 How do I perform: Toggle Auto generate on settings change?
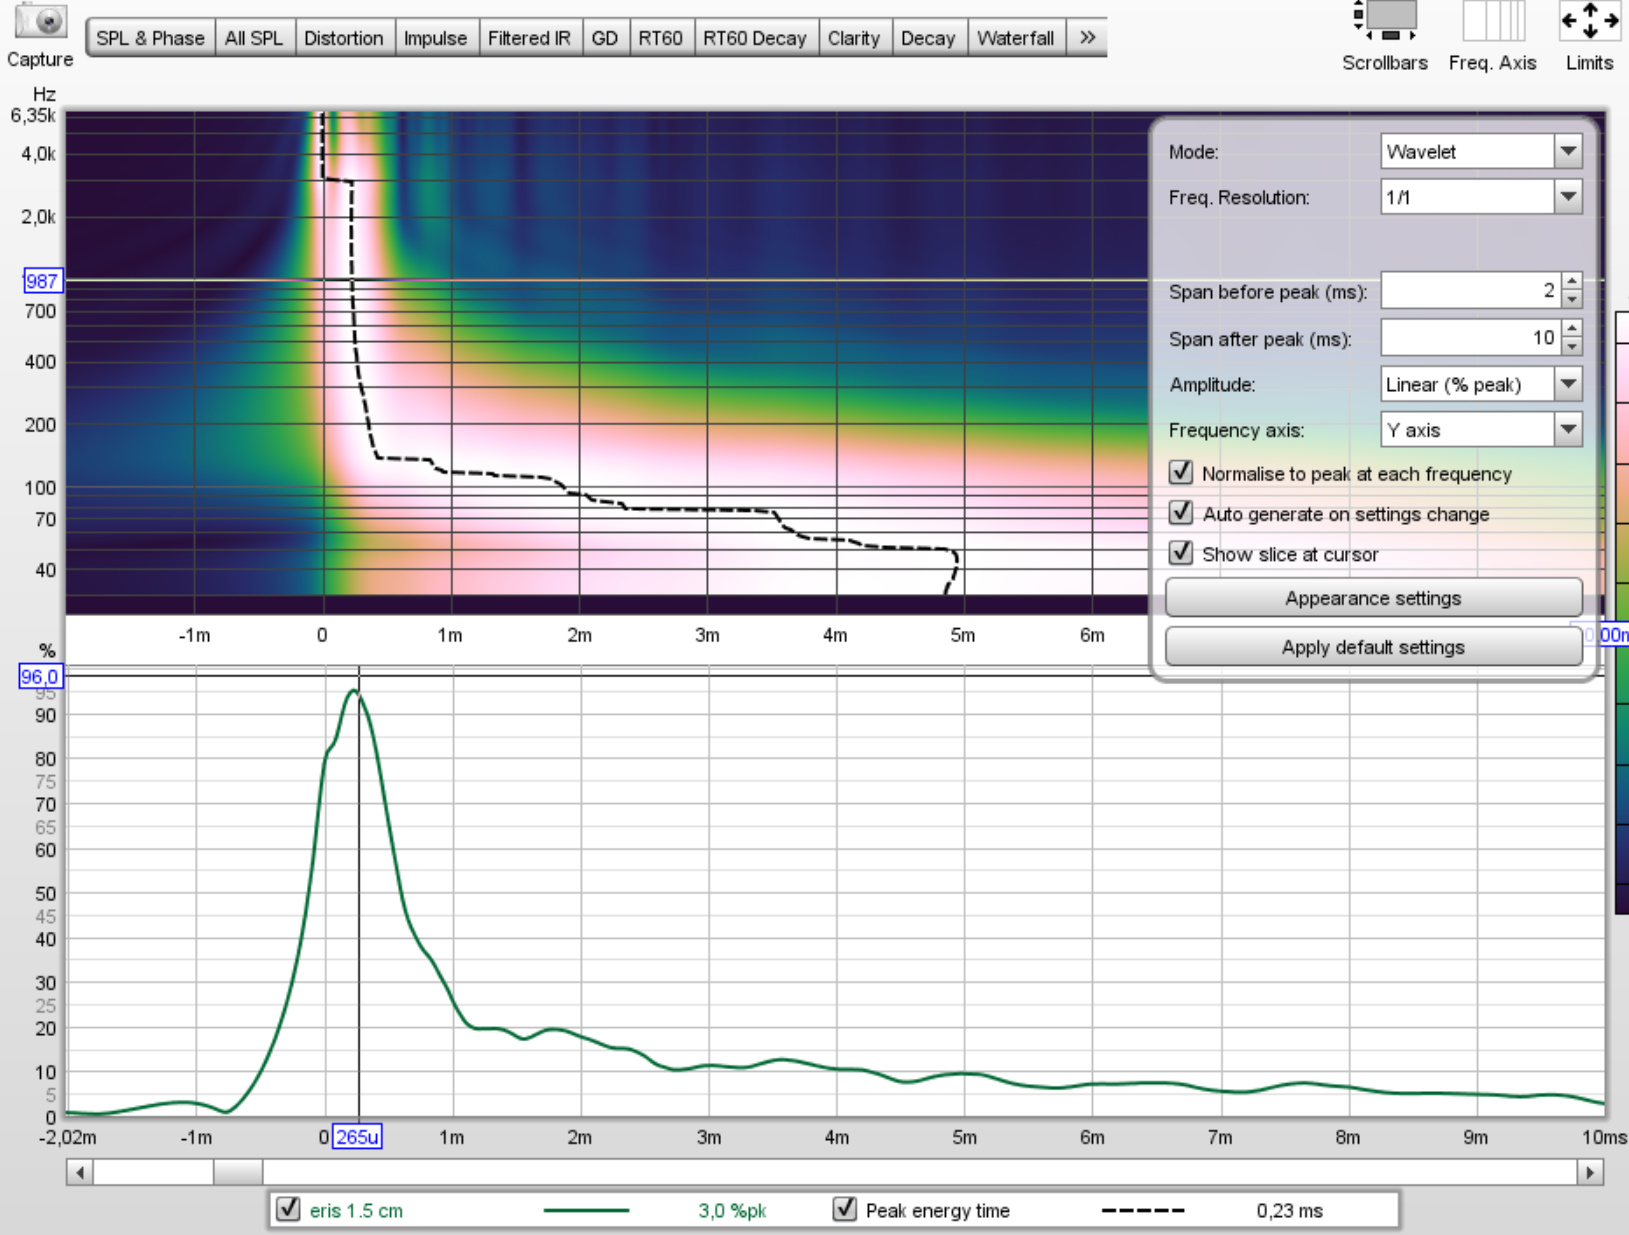point(1181,513)
